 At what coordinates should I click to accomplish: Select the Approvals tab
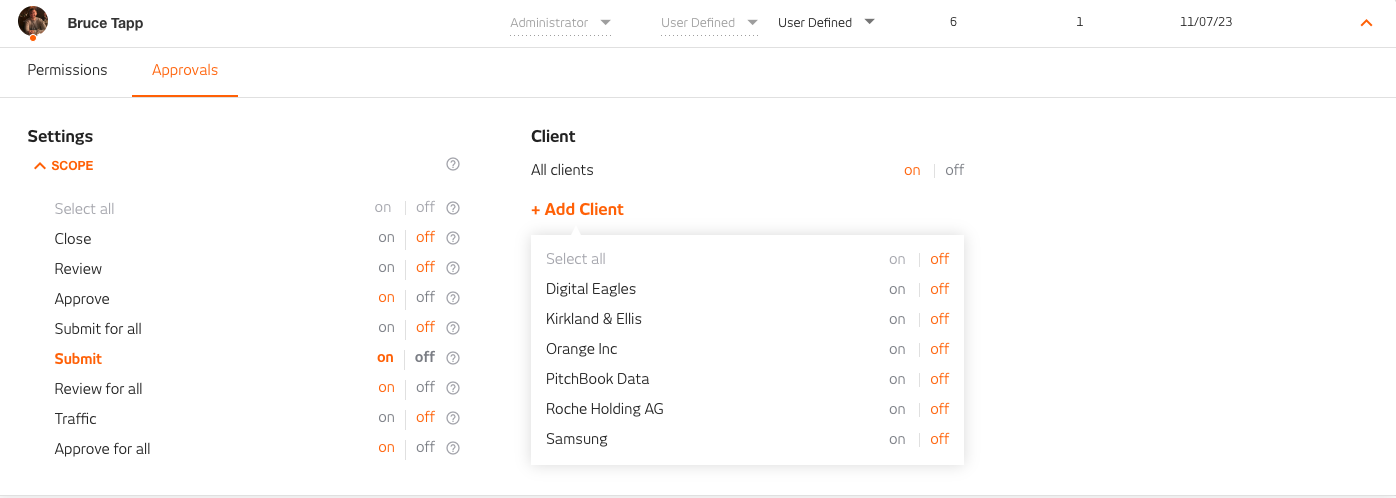pyautogui.click(x=185, y=70)
